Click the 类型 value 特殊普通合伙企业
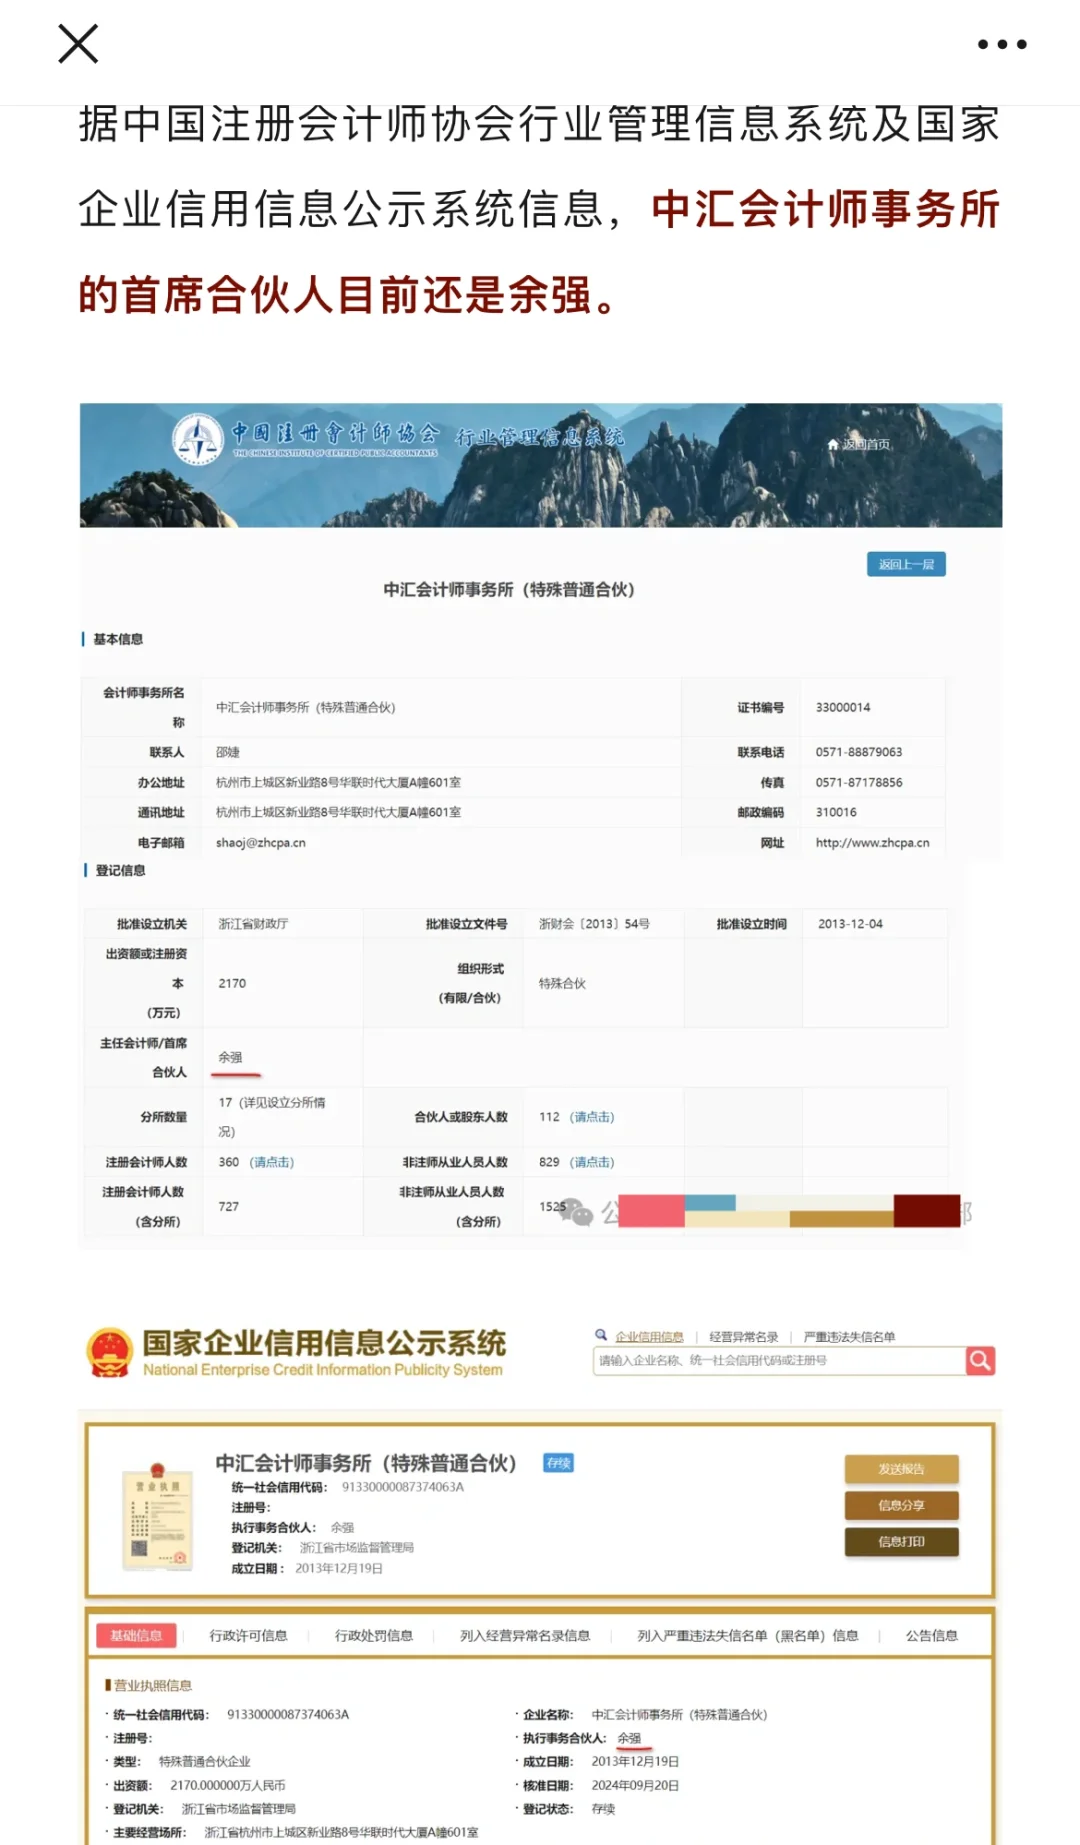 [x=204, y=1761]
